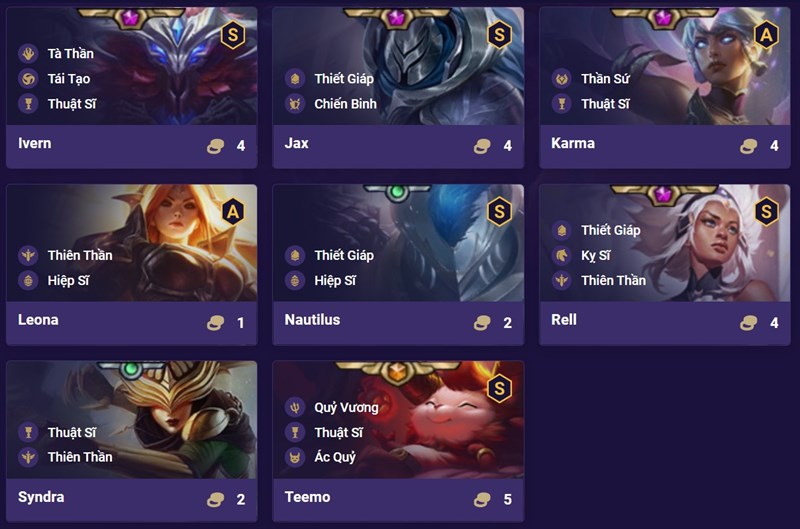Image resolution: width=800 pixels, height=529 pixels.
Task: Click the Quỷ Vương trait icon on Teemo's card
Action: 294,407
